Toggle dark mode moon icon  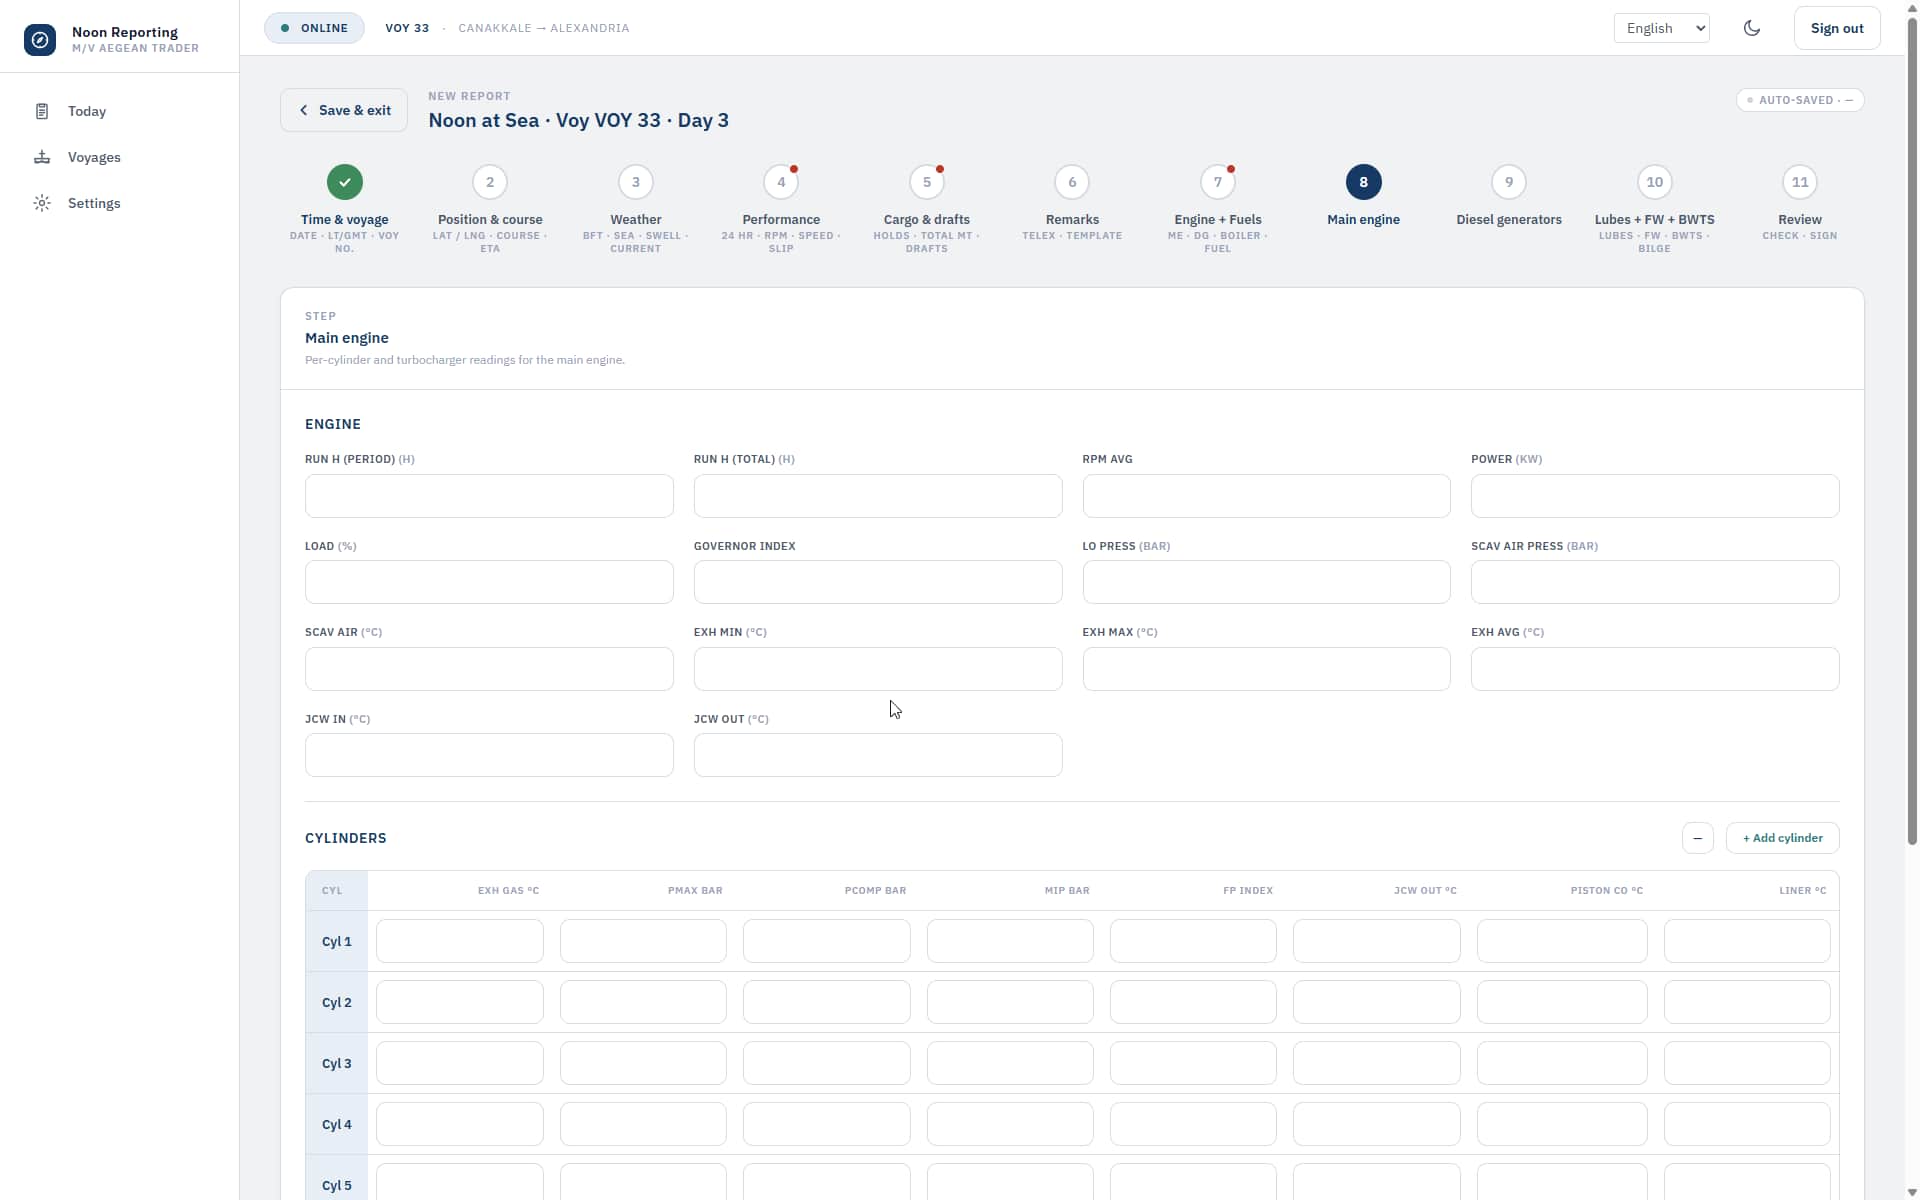click(1752, 28)
